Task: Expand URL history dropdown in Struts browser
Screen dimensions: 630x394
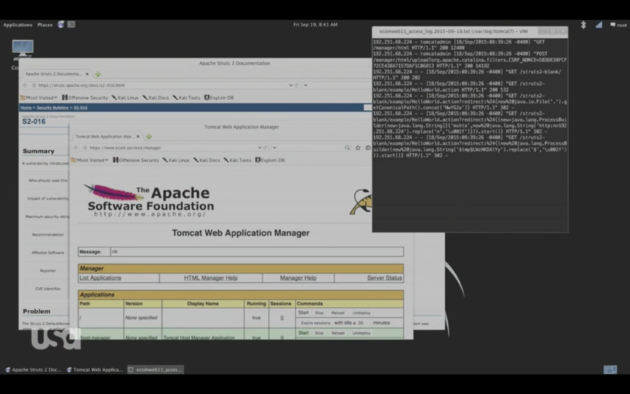Action: (290, 85)
